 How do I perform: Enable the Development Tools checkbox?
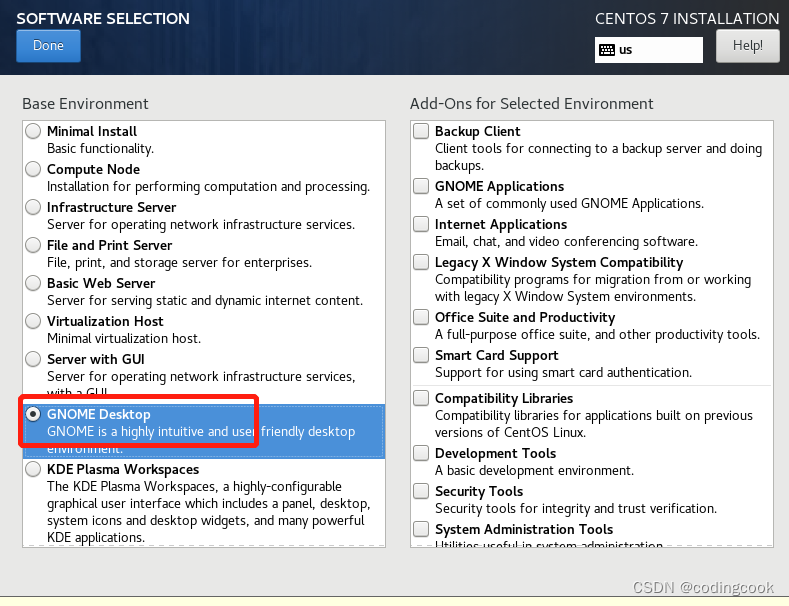coord(421,453)
